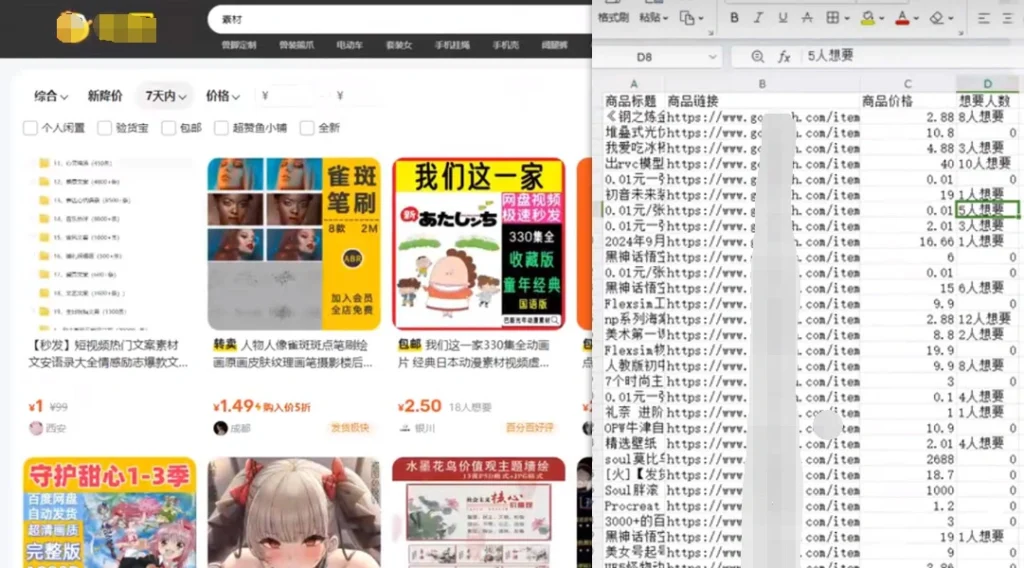Click the 想要人数 header cell
Image resolution: width=1024 pixels, height=568 pixels.
(985, 101)
